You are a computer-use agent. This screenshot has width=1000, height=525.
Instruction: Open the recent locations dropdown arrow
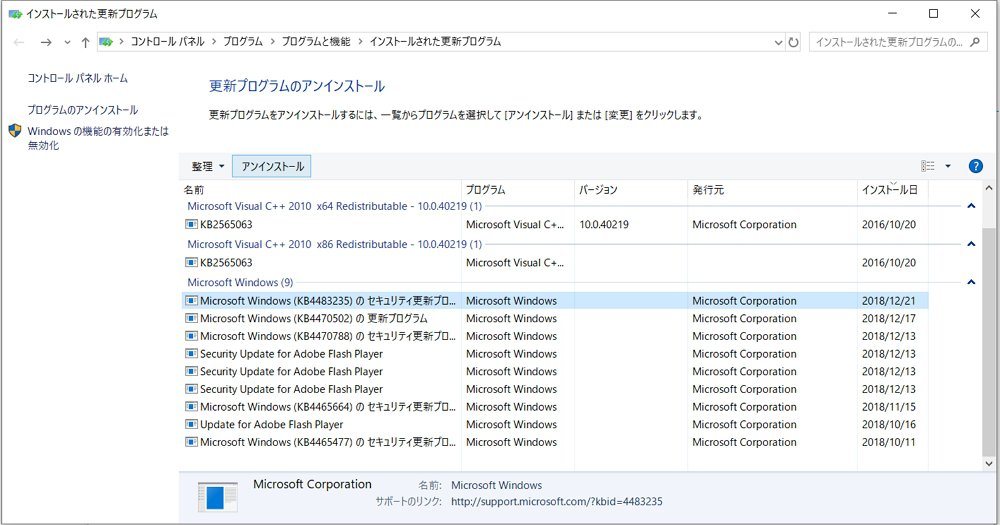coord(67,43)
